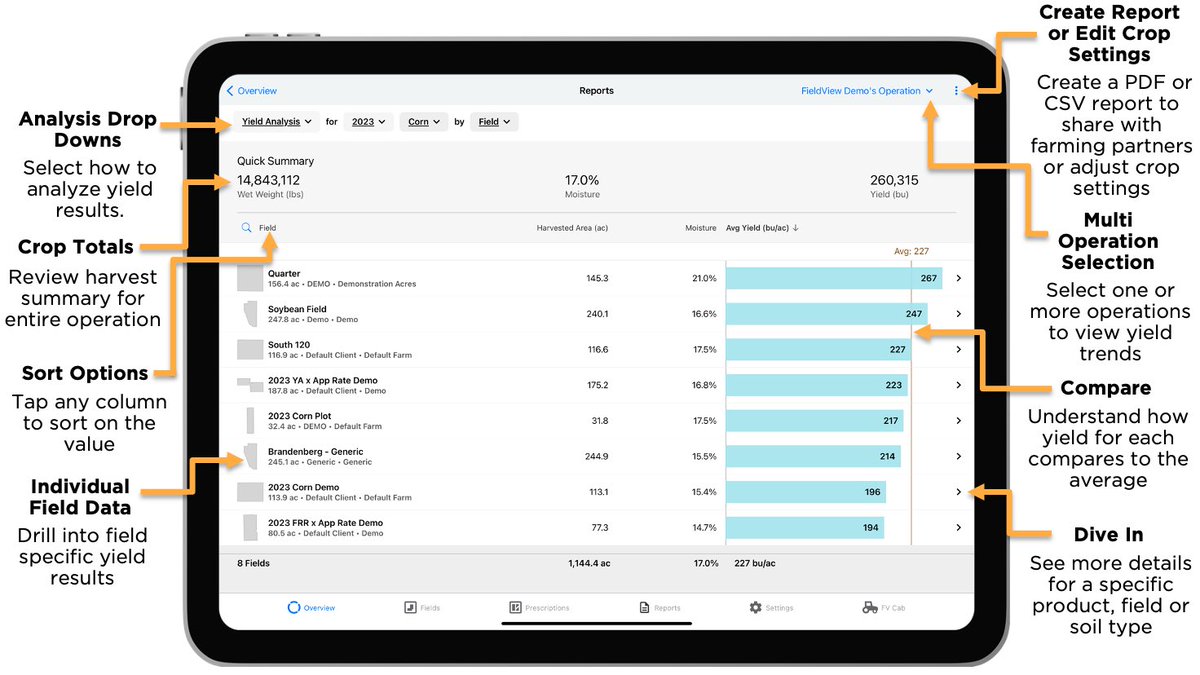Open the 'by Field' grouping dropdown

click(x=494, y=122)
